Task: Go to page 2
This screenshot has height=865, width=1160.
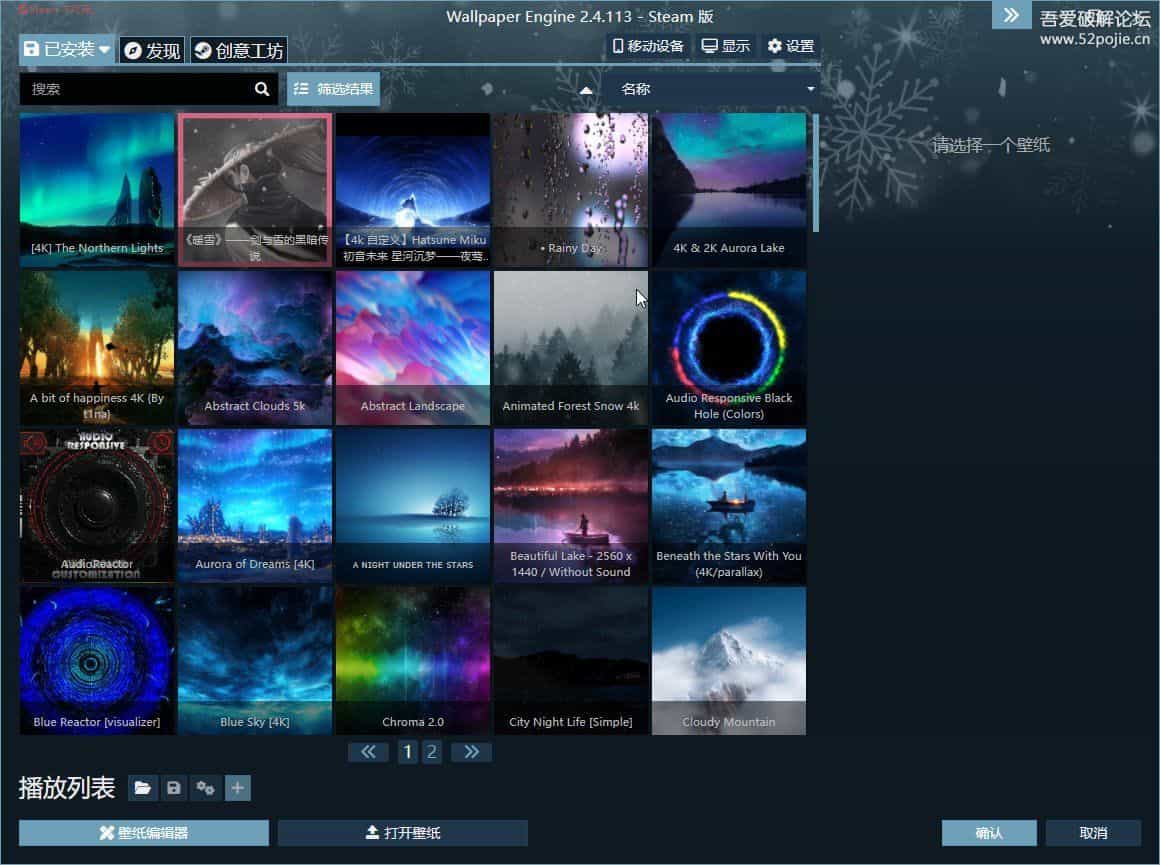Action: point(432,752)
